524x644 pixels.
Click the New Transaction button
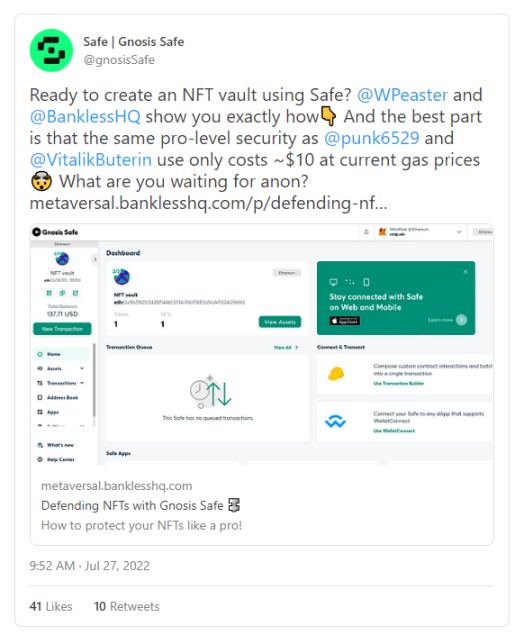(x=62, y=329)
